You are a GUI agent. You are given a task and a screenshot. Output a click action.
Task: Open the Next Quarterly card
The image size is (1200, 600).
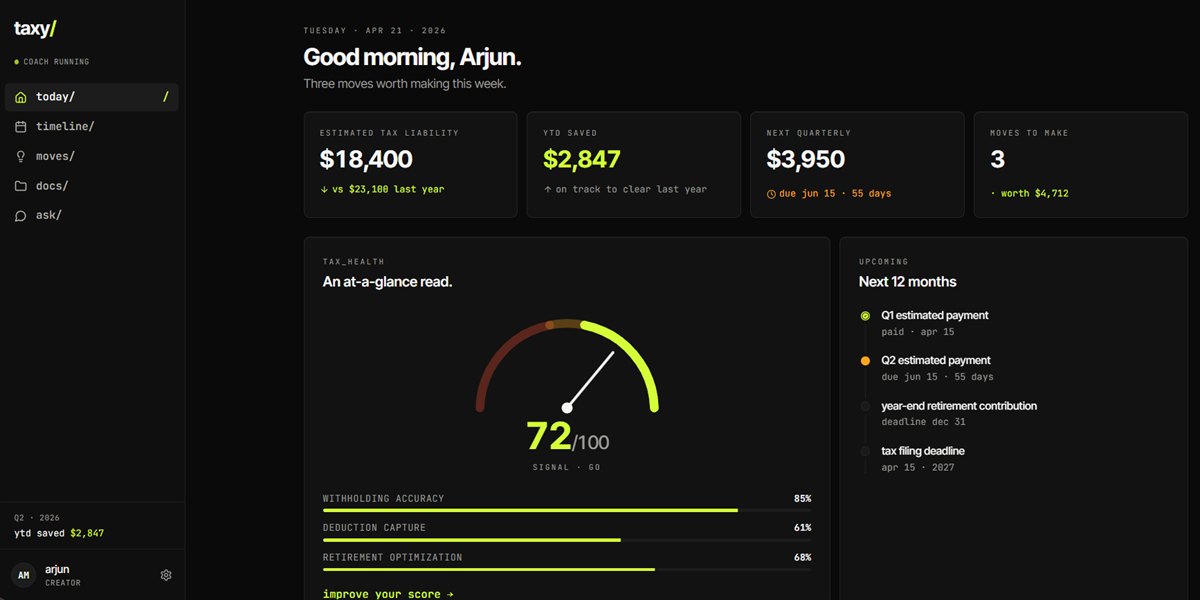pos(857,165)
